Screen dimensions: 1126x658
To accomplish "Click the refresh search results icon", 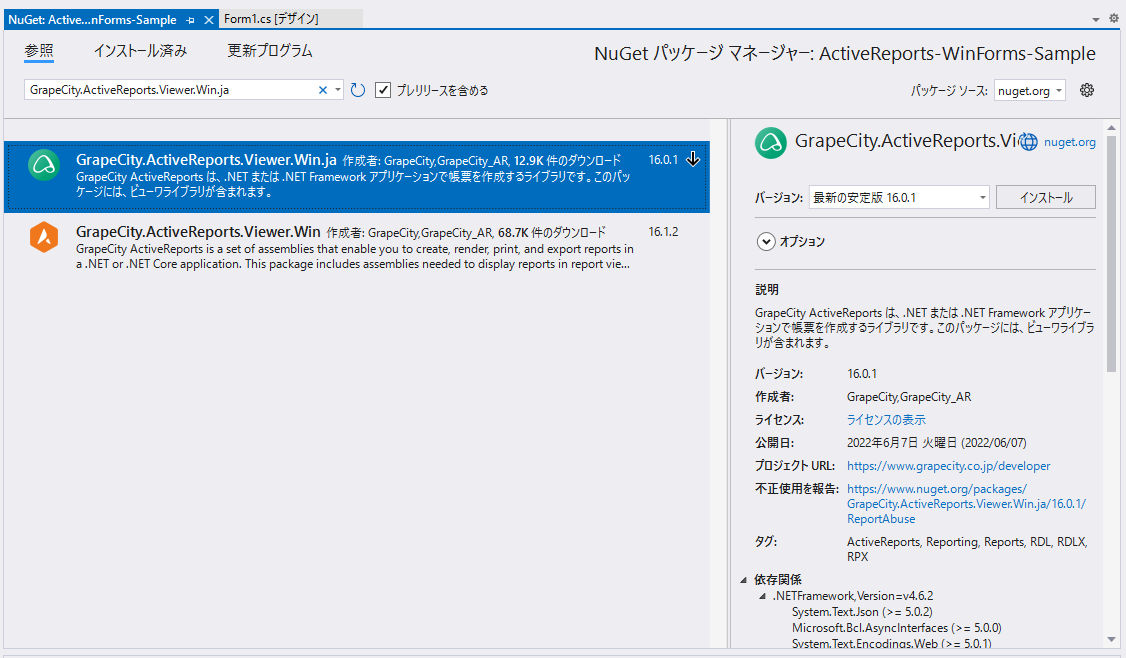I will (358, 90).
